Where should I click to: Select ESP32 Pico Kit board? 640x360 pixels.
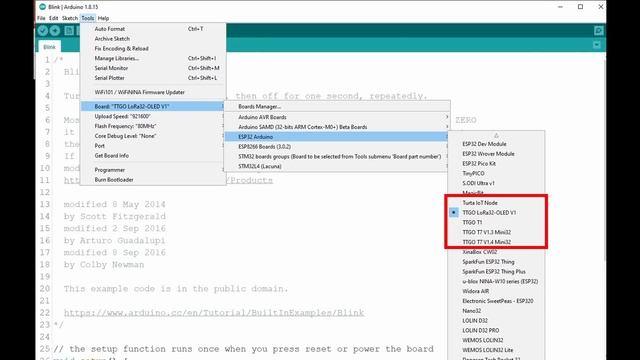[496, 164]
